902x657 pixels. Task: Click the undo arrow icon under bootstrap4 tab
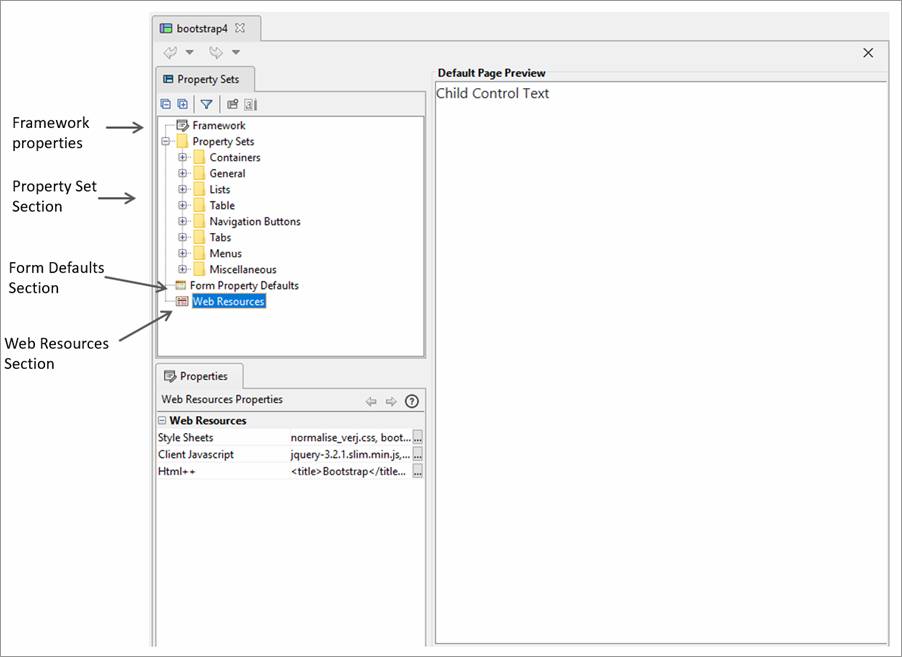[171, 52]
